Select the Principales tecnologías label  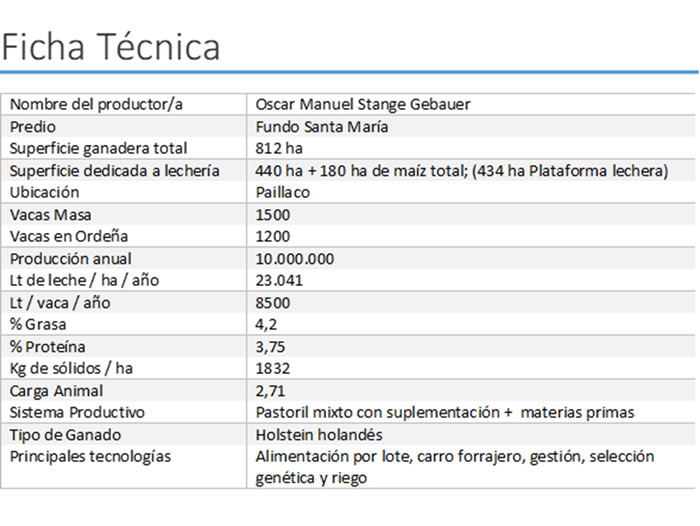90,457
